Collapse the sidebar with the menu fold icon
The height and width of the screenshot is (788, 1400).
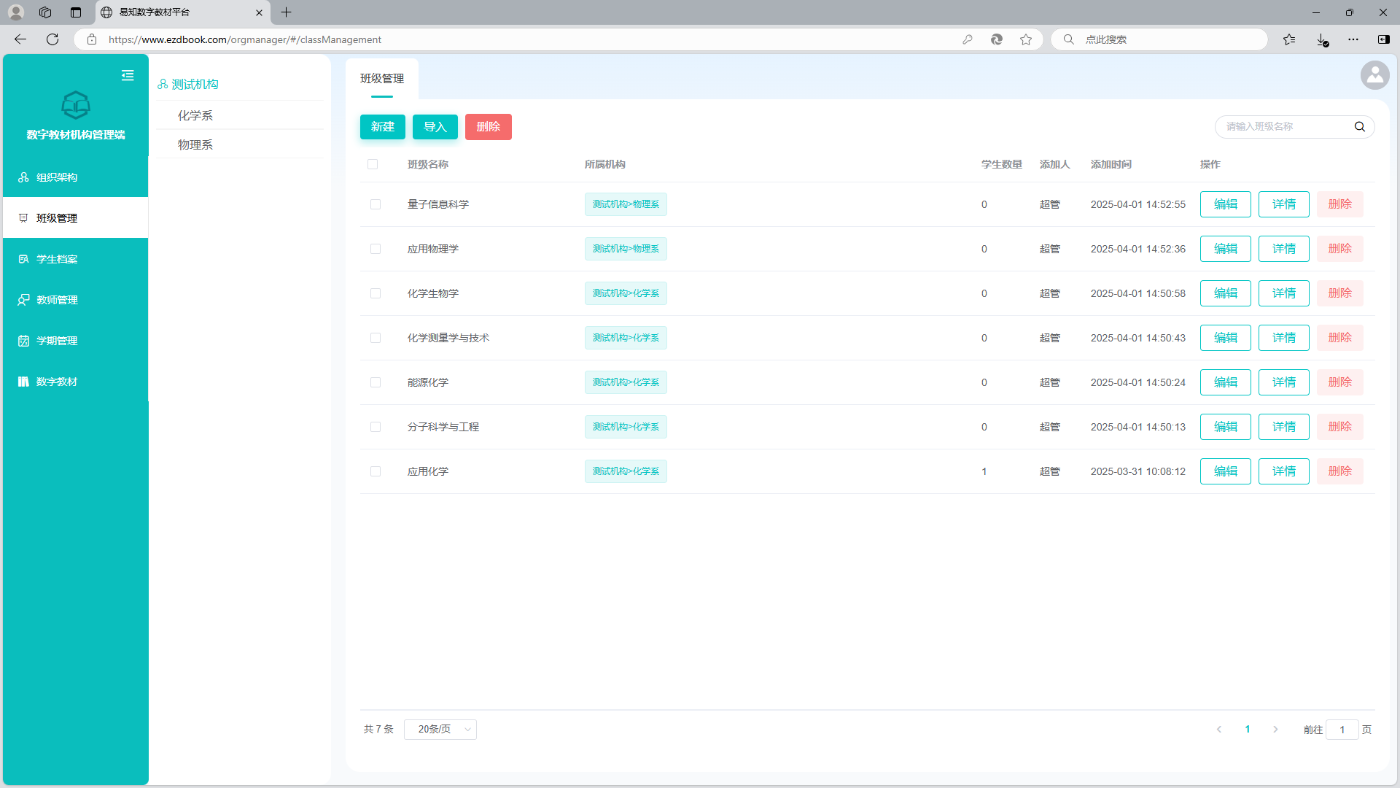click(128, 75)
